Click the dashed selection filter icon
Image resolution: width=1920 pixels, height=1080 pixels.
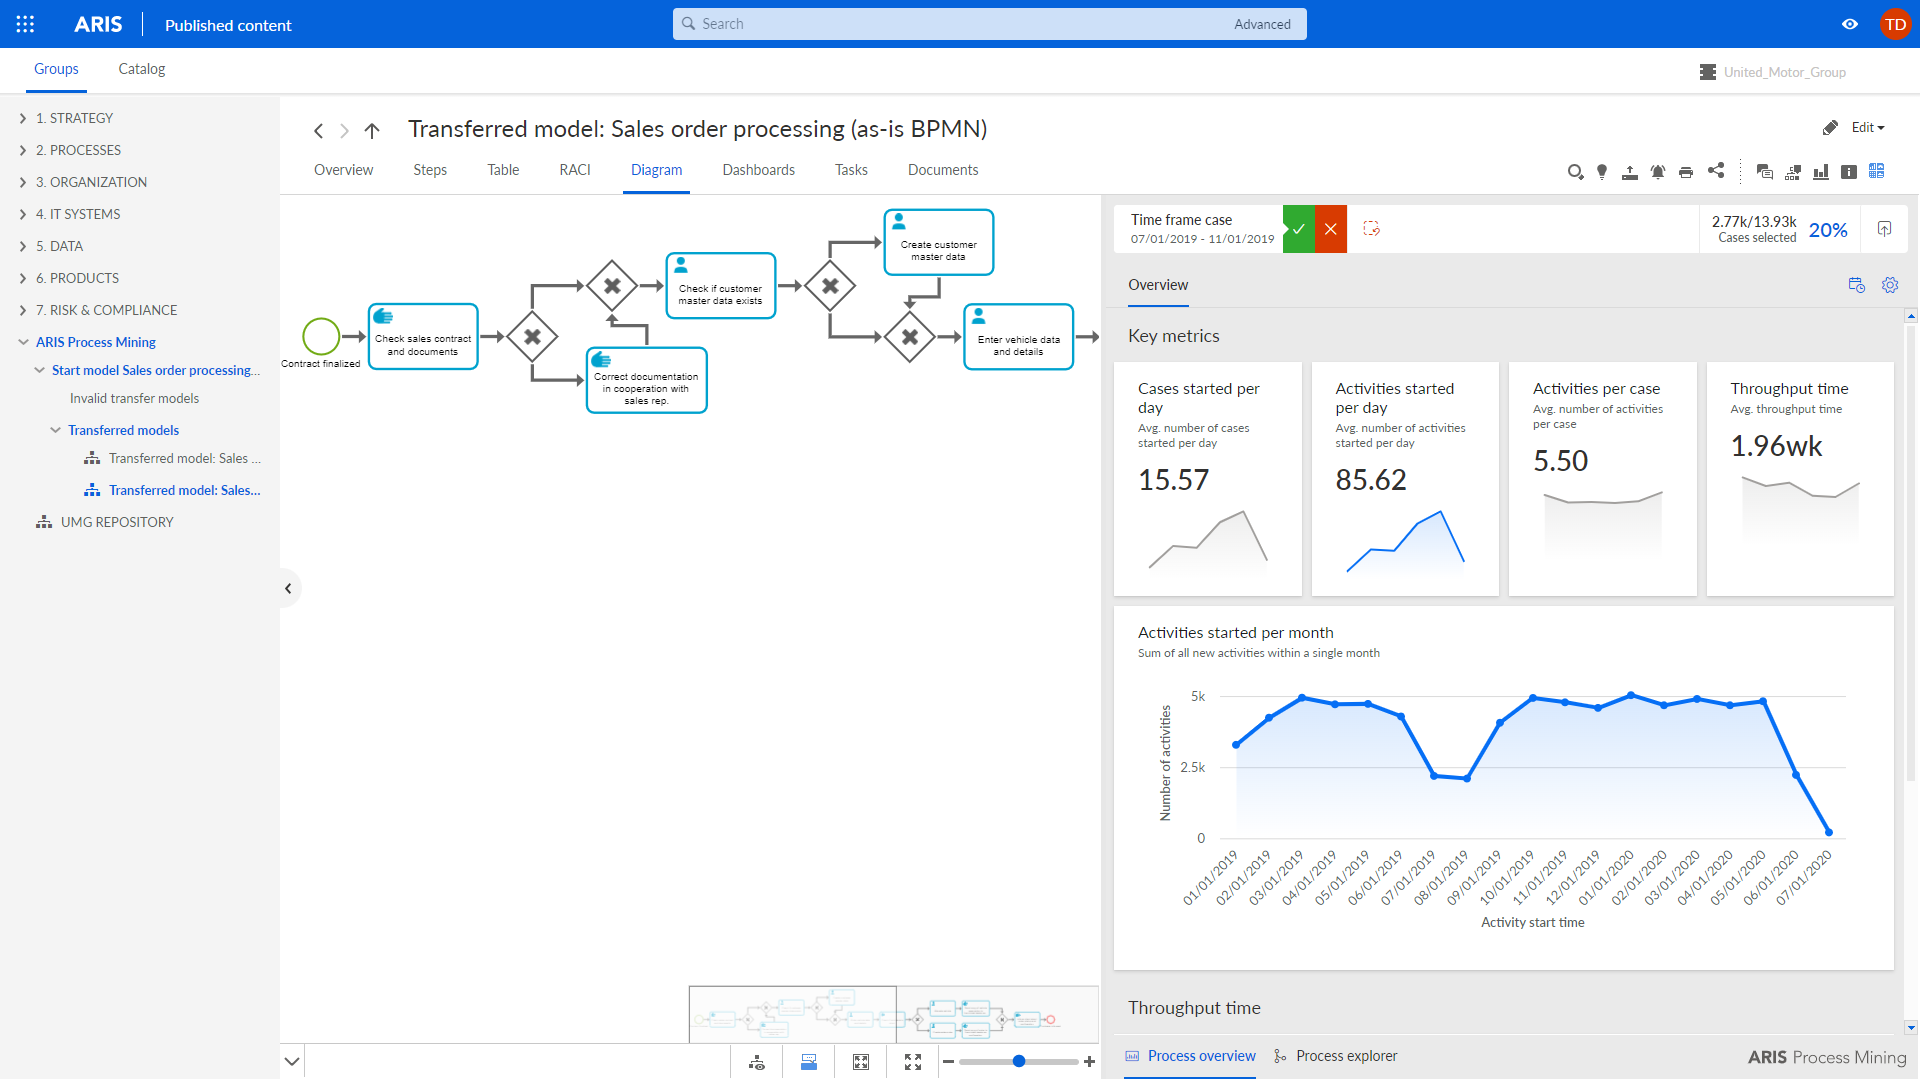[1372, 229]
